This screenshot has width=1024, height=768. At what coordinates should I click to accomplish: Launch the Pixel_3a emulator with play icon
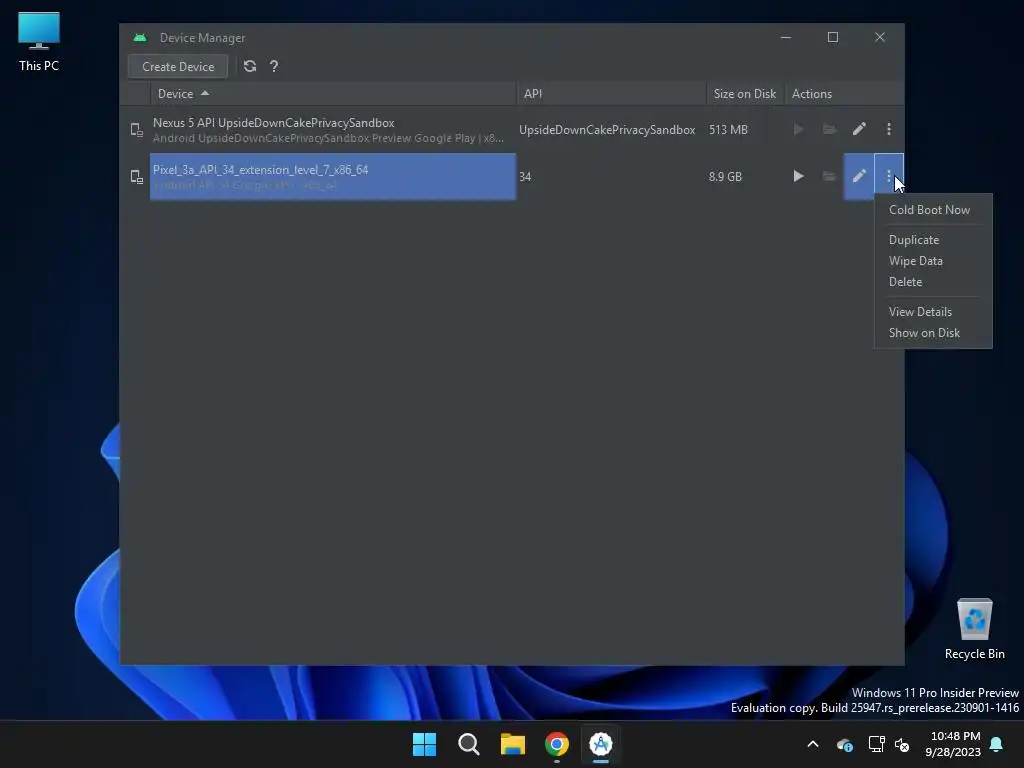click(x=798, y=176)
